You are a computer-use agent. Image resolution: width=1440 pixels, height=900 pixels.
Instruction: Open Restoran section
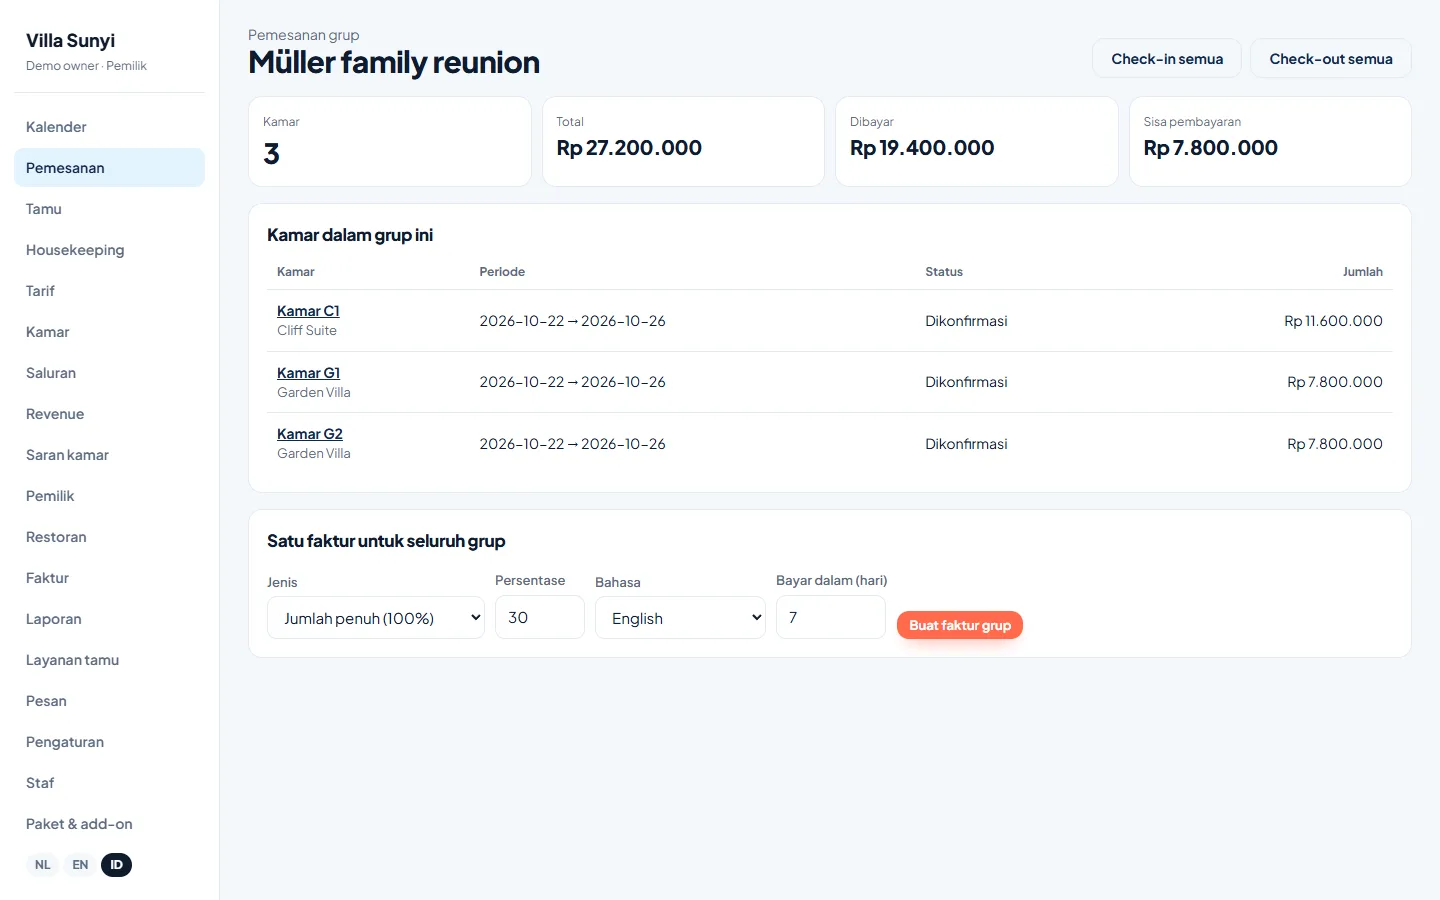[109, 537]
